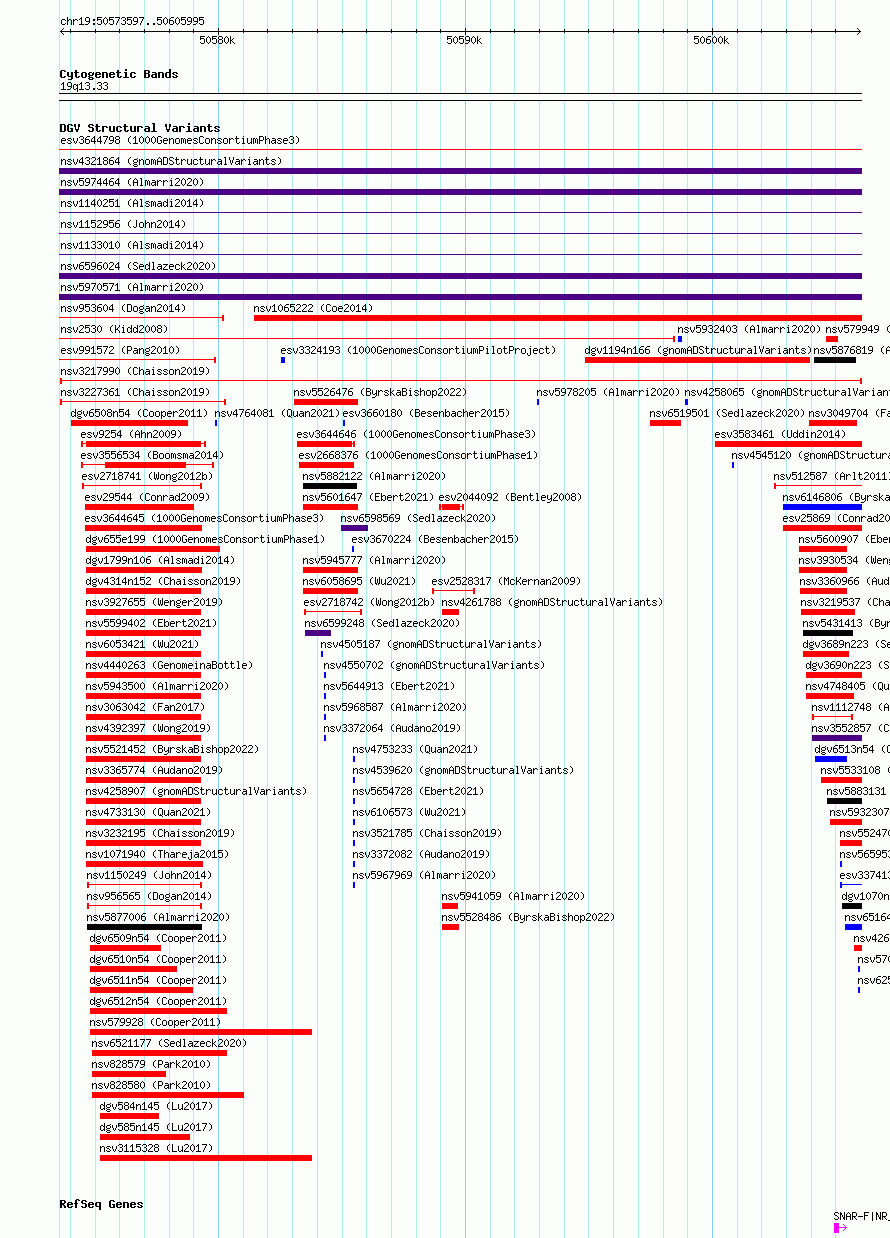Select variant nsv5932403 (Almarri2020)
The image size is (890, 1238).
749,329
